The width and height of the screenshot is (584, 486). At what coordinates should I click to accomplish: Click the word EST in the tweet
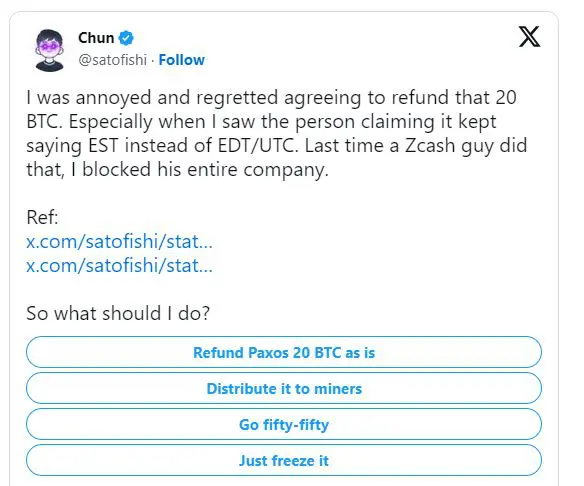[103, 145]
